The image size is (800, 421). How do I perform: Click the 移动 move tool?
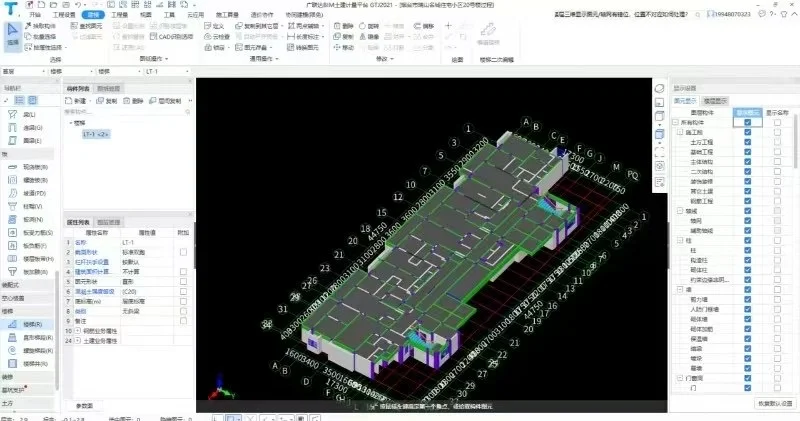click(x=343, y=47)
